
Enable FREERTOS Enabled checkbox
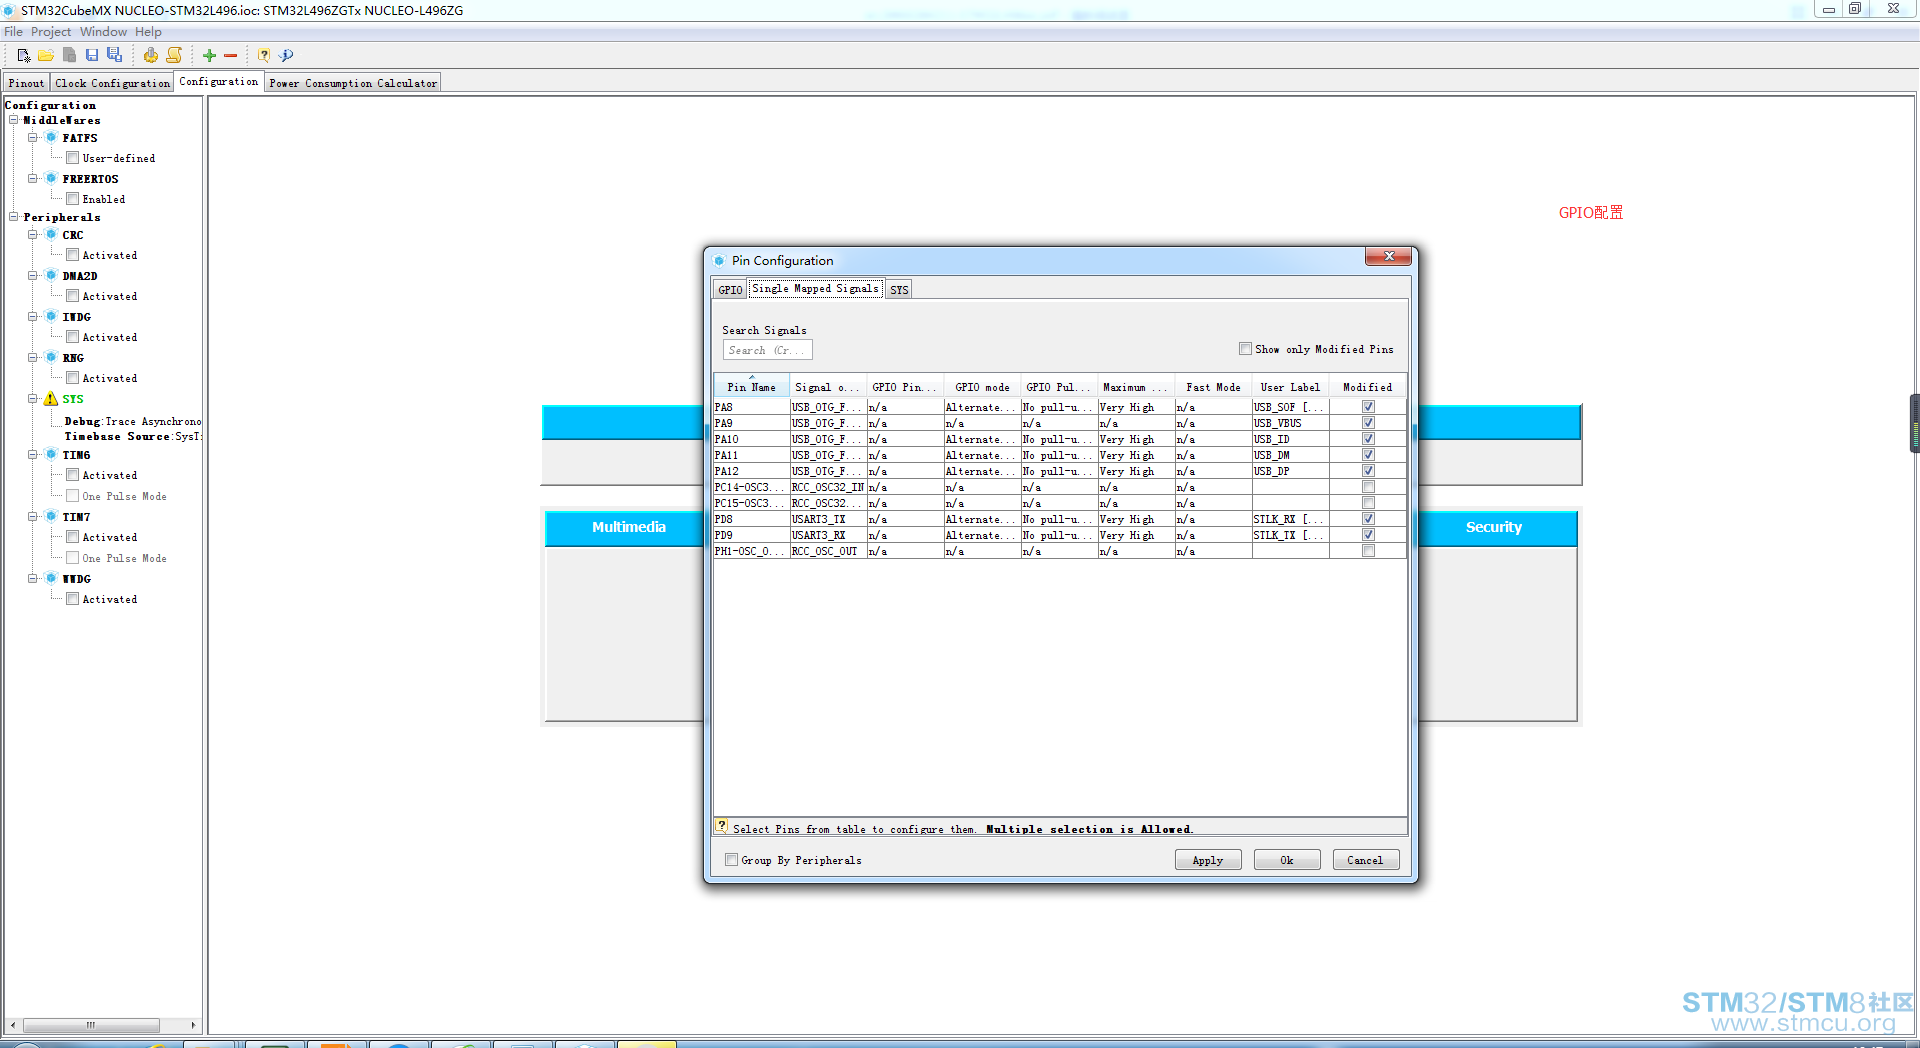tap(73, 199)
